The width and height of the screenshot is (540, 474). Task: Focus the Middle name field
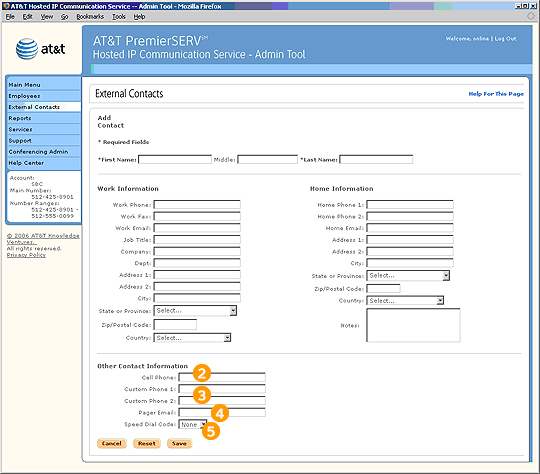tap(267, 159)
